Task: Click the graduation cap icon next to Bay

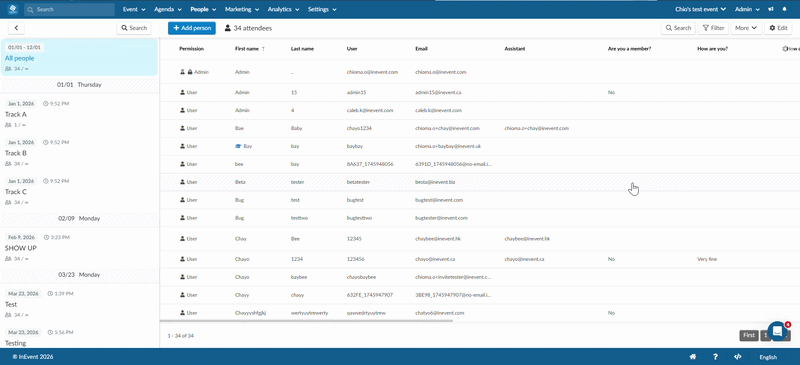Action: pyautogui.click(x=238, y=146)
